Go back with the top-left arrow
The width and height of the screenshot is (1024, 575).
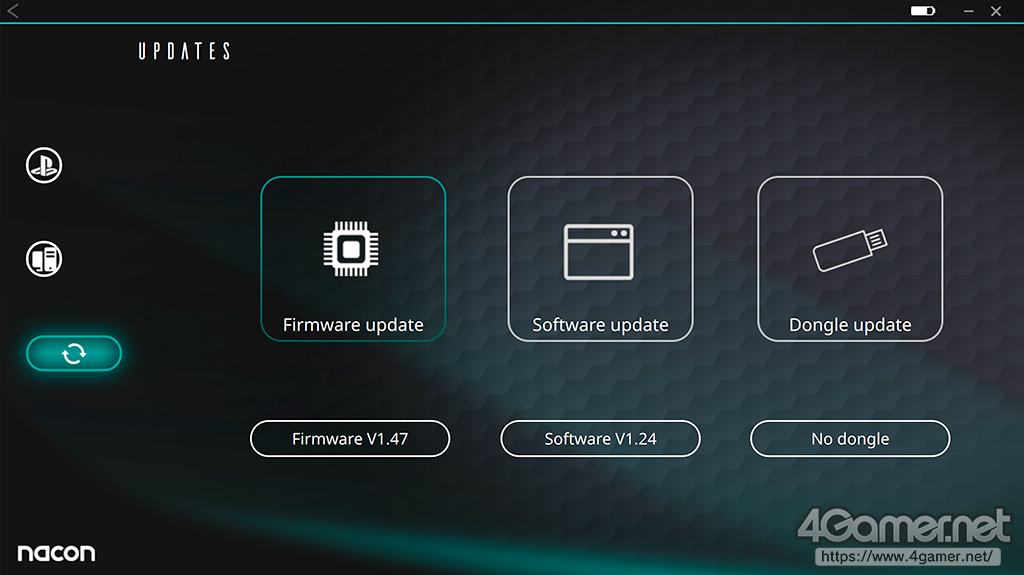pyautogui.click(x=13, y=10)
